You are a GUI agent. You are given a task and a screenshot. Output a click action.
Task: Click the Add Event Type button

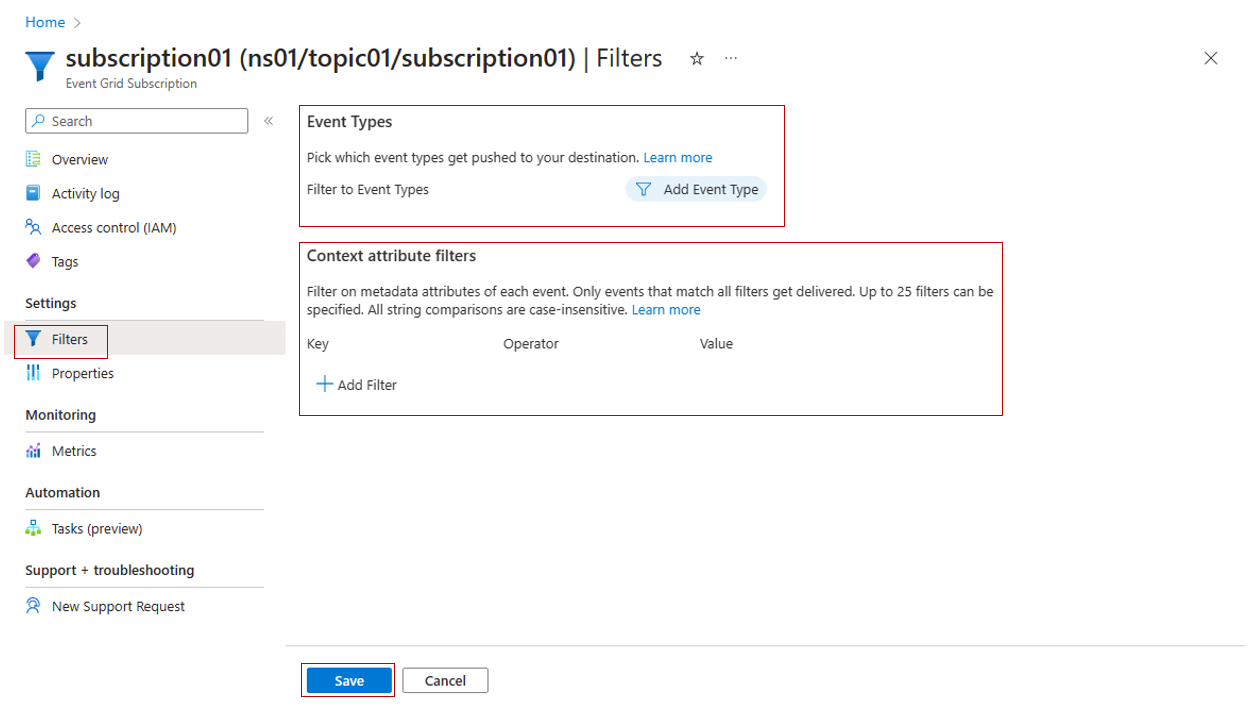[697, 189]
